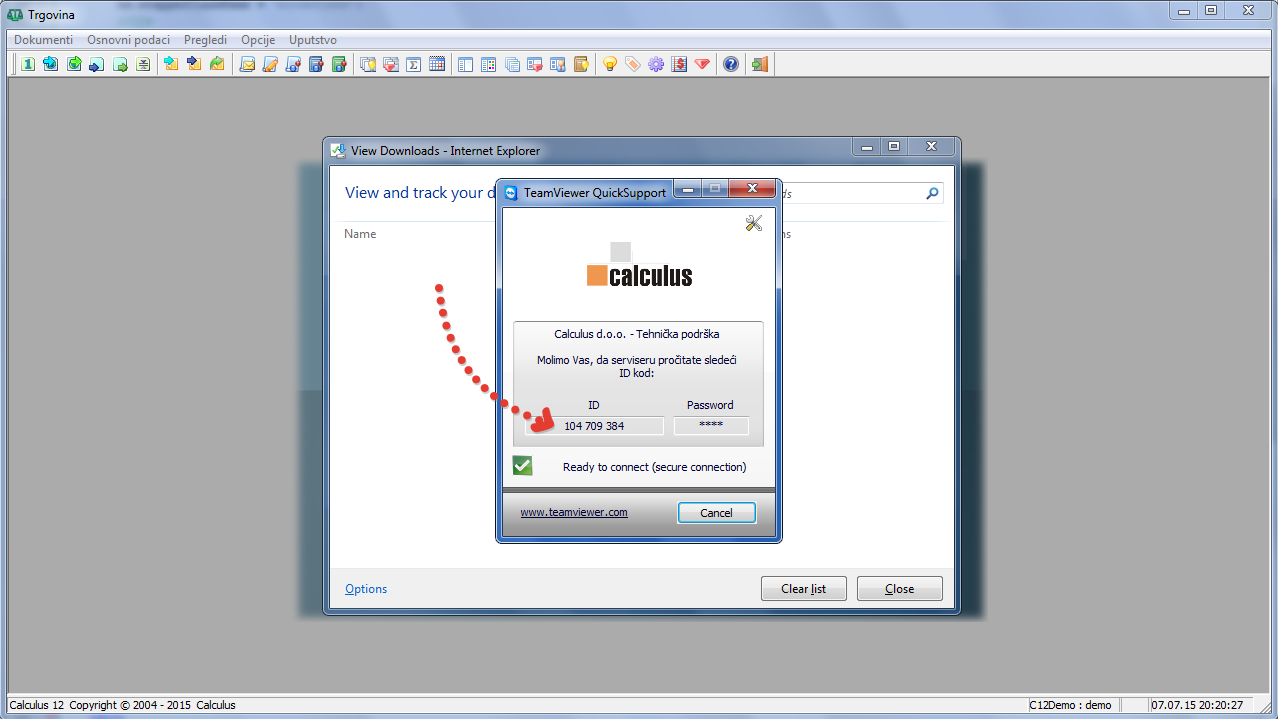Viewport: 1278px width, 719px height.
Task: Open the www.teamviewer.com link
Action: (574, 512)
